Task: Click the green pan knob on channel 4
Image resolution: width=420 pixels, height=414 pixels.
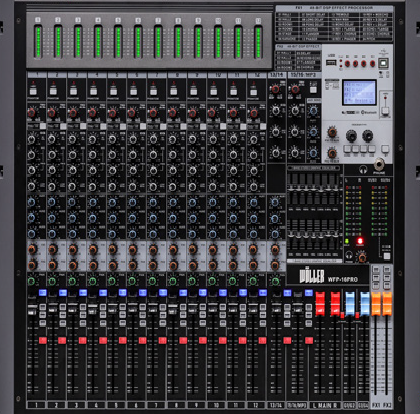Action: [92, 281]
